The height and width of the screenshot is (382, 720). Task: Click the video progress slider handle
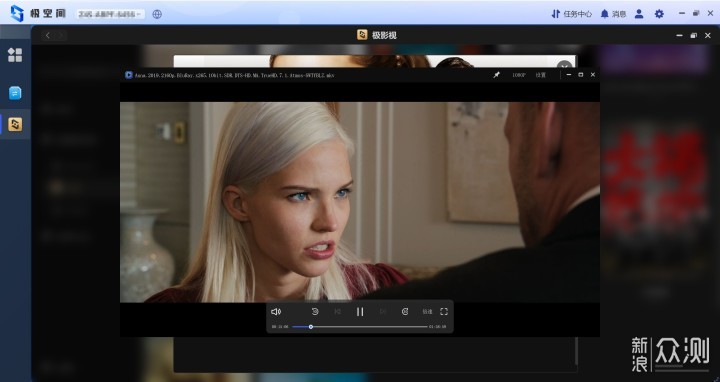[311, 327]
